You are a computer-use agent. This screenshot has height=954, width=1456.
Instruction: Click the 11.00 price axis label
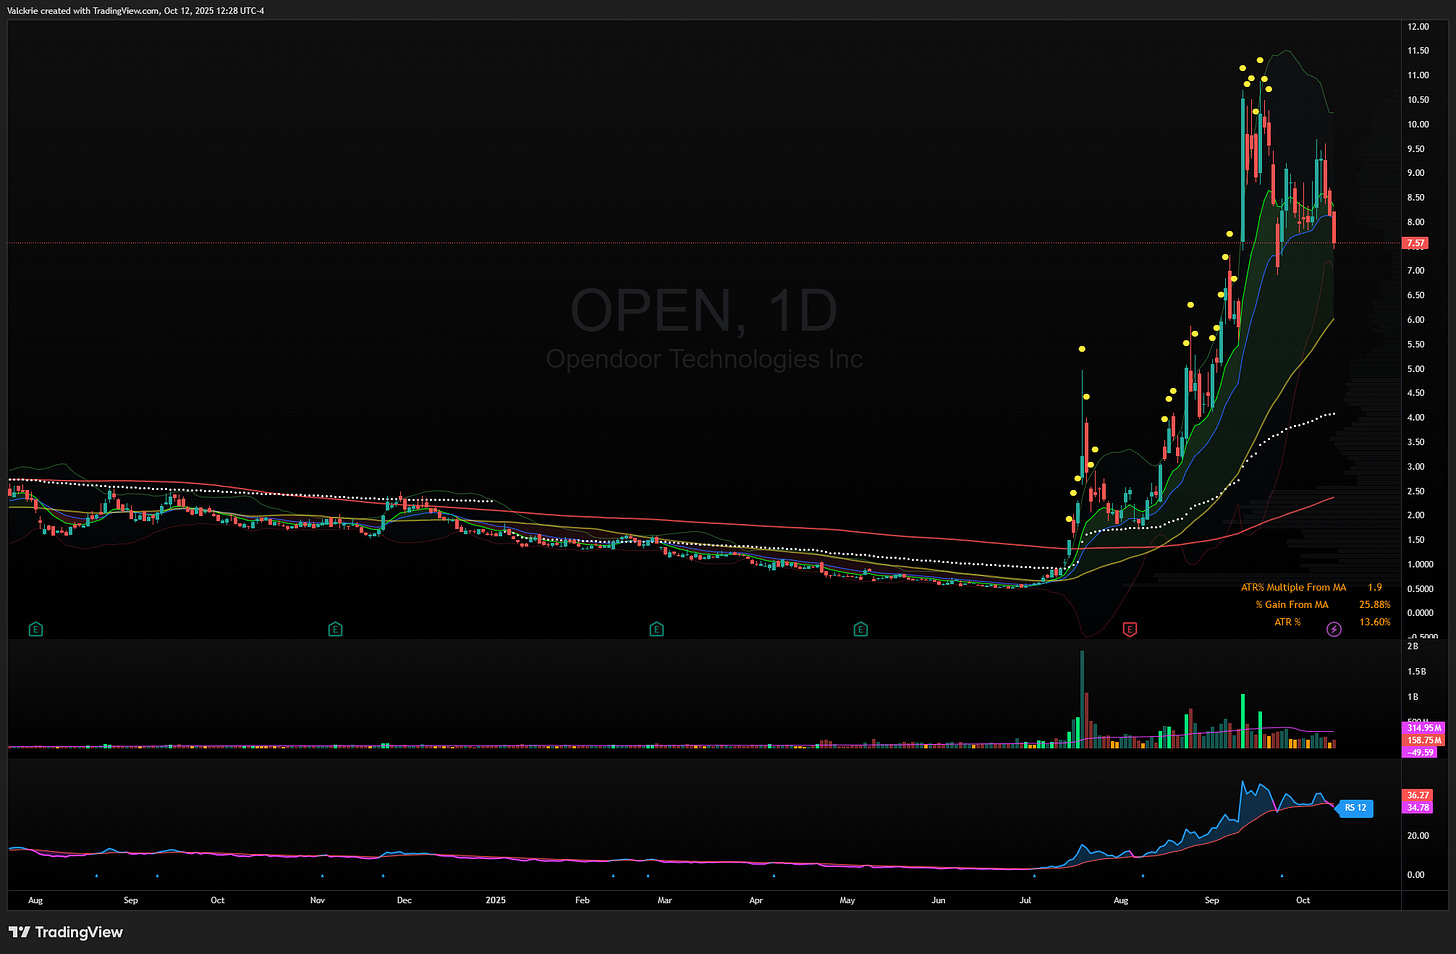[x=1418, y=76]
